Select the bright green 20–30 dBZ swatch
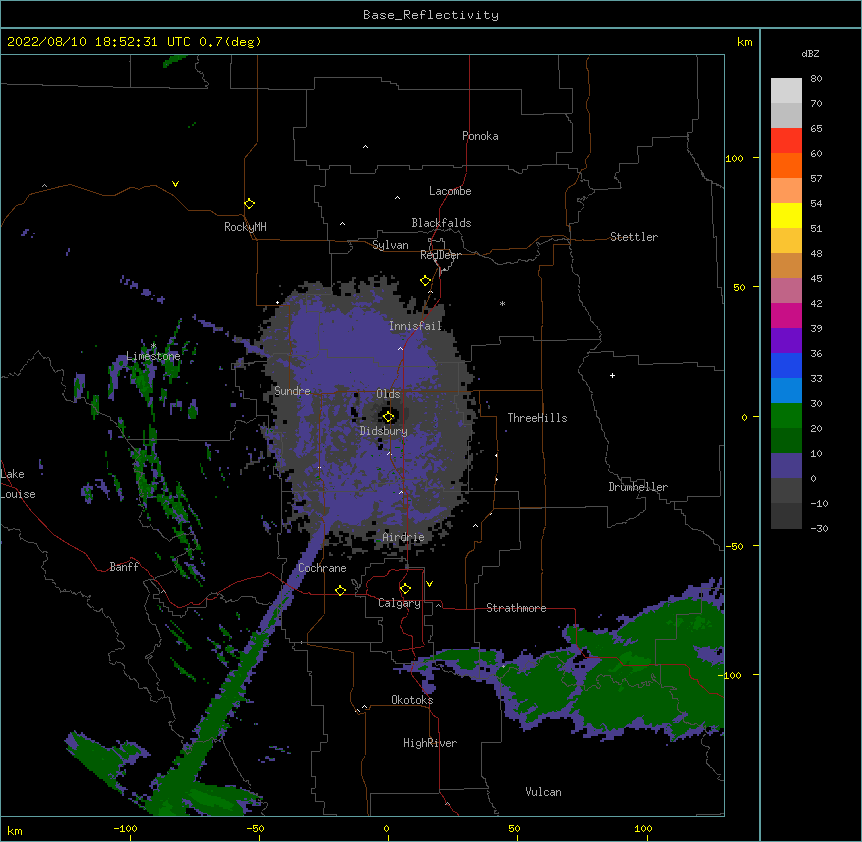The width and height of the screenshot is (862, 842). coord(786,416)
